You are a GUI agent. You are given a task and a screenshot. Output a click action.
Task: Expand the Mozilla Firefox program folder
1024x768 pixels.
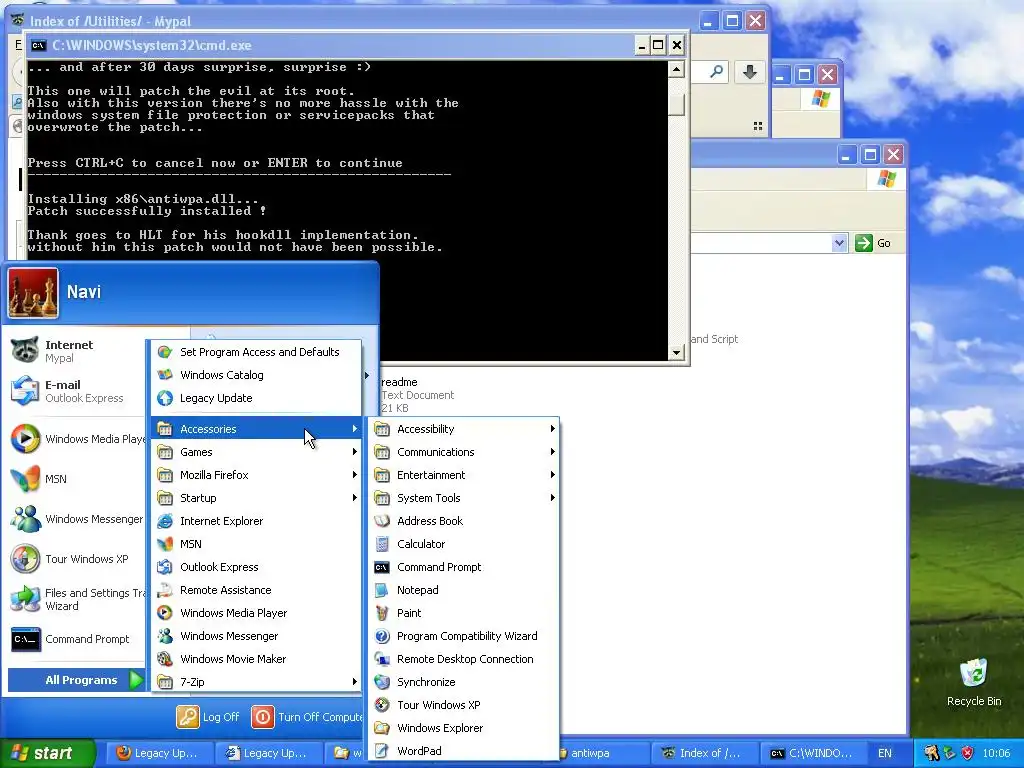pos(256,475)
